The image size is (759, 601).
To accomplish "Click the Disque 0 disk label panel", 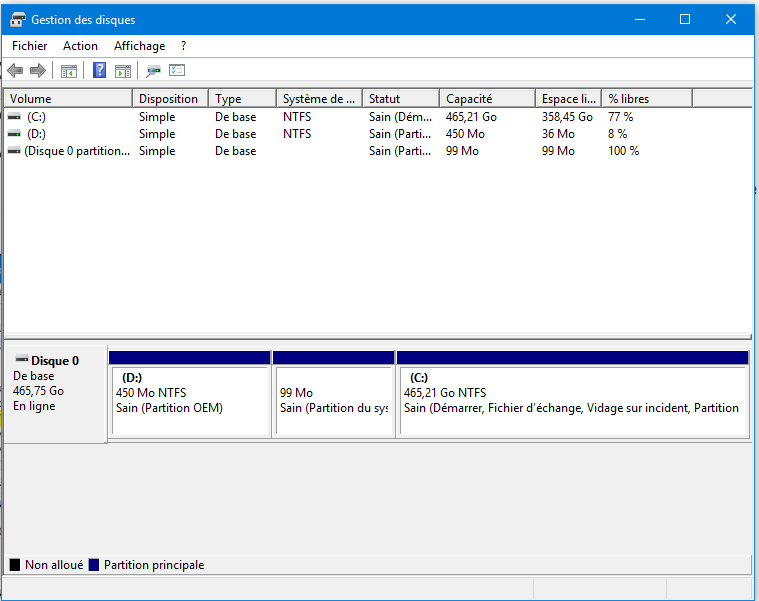I will pos(55,392).
